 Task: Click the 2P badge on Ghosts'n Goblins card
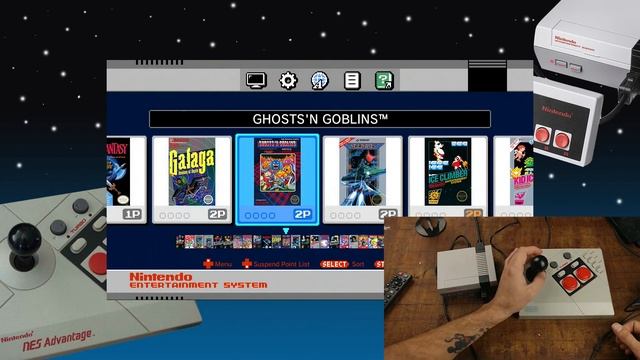[x=302, y=214]
